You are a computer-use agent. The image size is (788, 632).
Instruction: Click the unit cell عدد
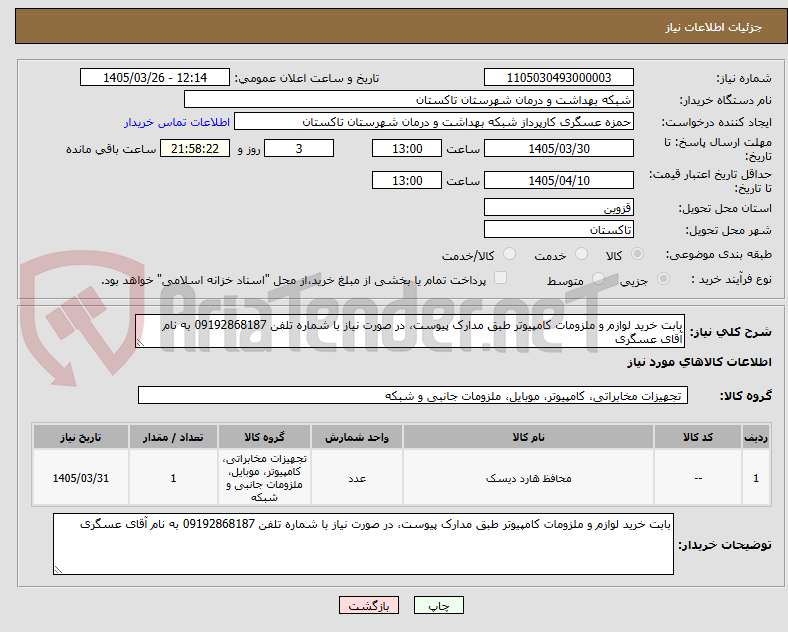click(x=357, y=478)
